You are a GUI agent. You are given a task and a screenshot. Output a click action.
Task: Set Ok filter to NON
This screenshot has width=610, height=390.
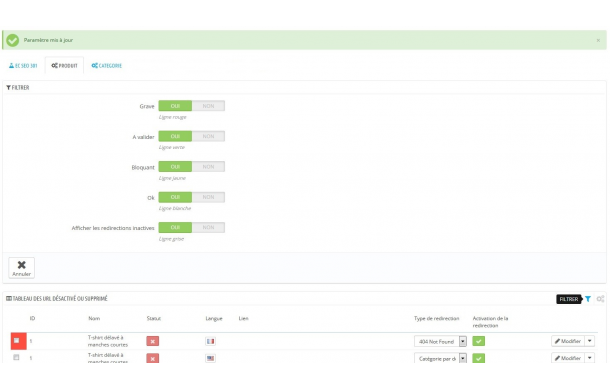208,197
